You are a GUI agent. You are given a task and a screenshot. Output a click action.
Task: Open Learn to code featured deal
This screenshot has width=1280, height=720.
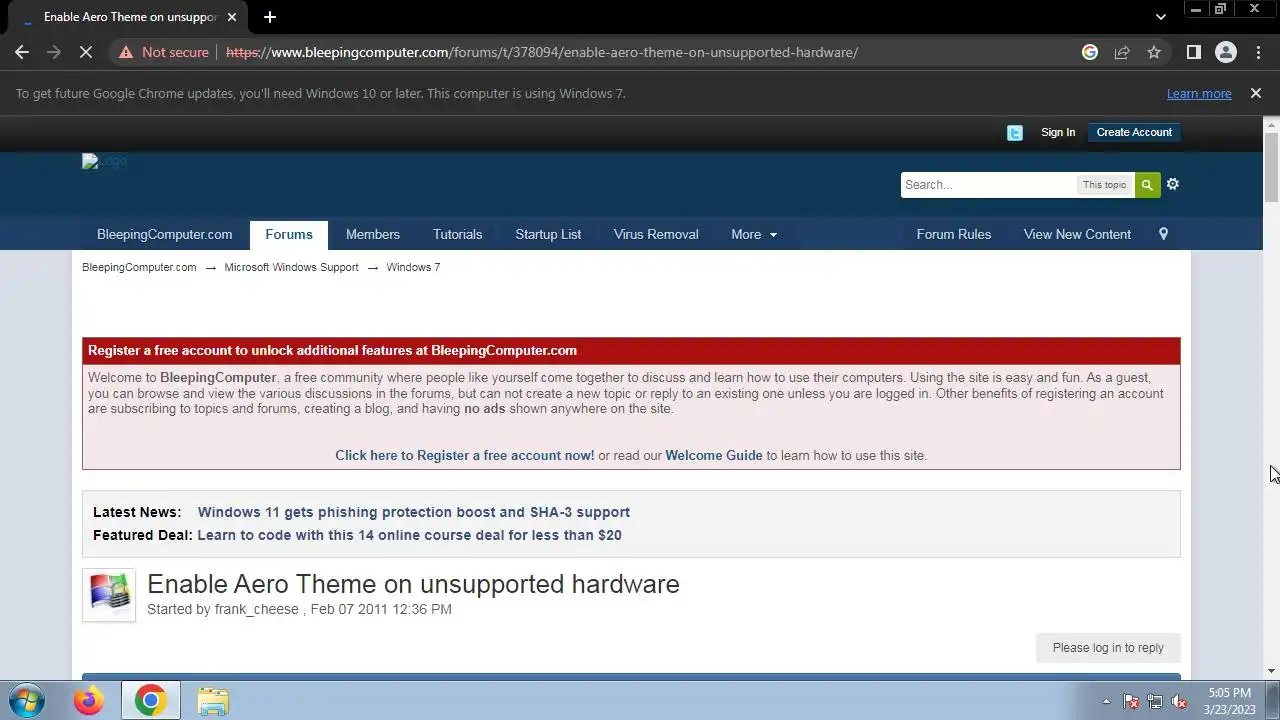coord(409,535)
